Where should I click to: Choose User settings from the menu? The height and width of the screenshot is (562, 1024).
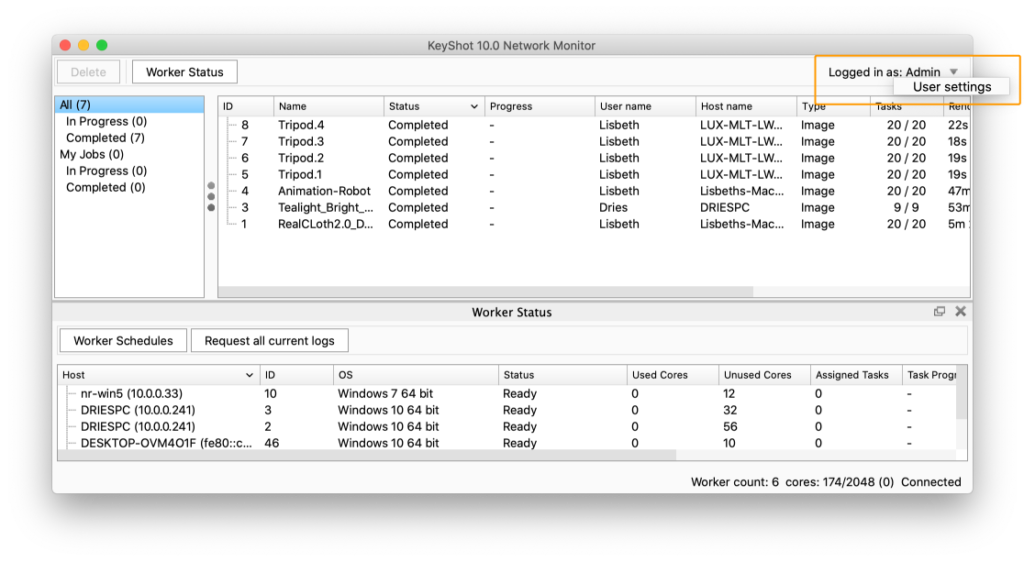pos(951,87)
